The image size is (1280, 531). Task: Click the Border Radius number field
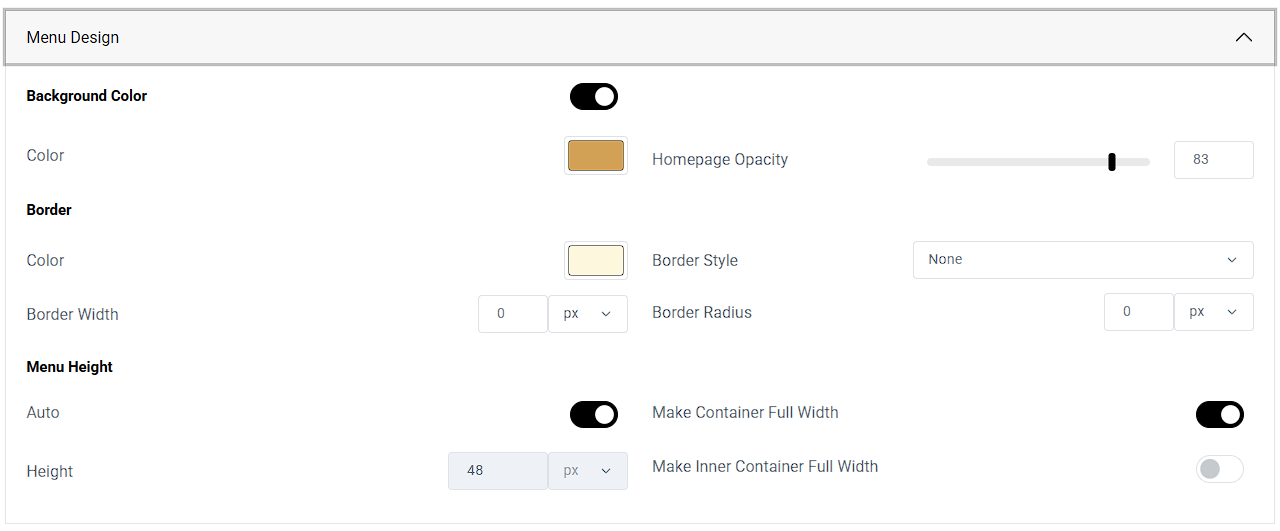[1138, 312]
